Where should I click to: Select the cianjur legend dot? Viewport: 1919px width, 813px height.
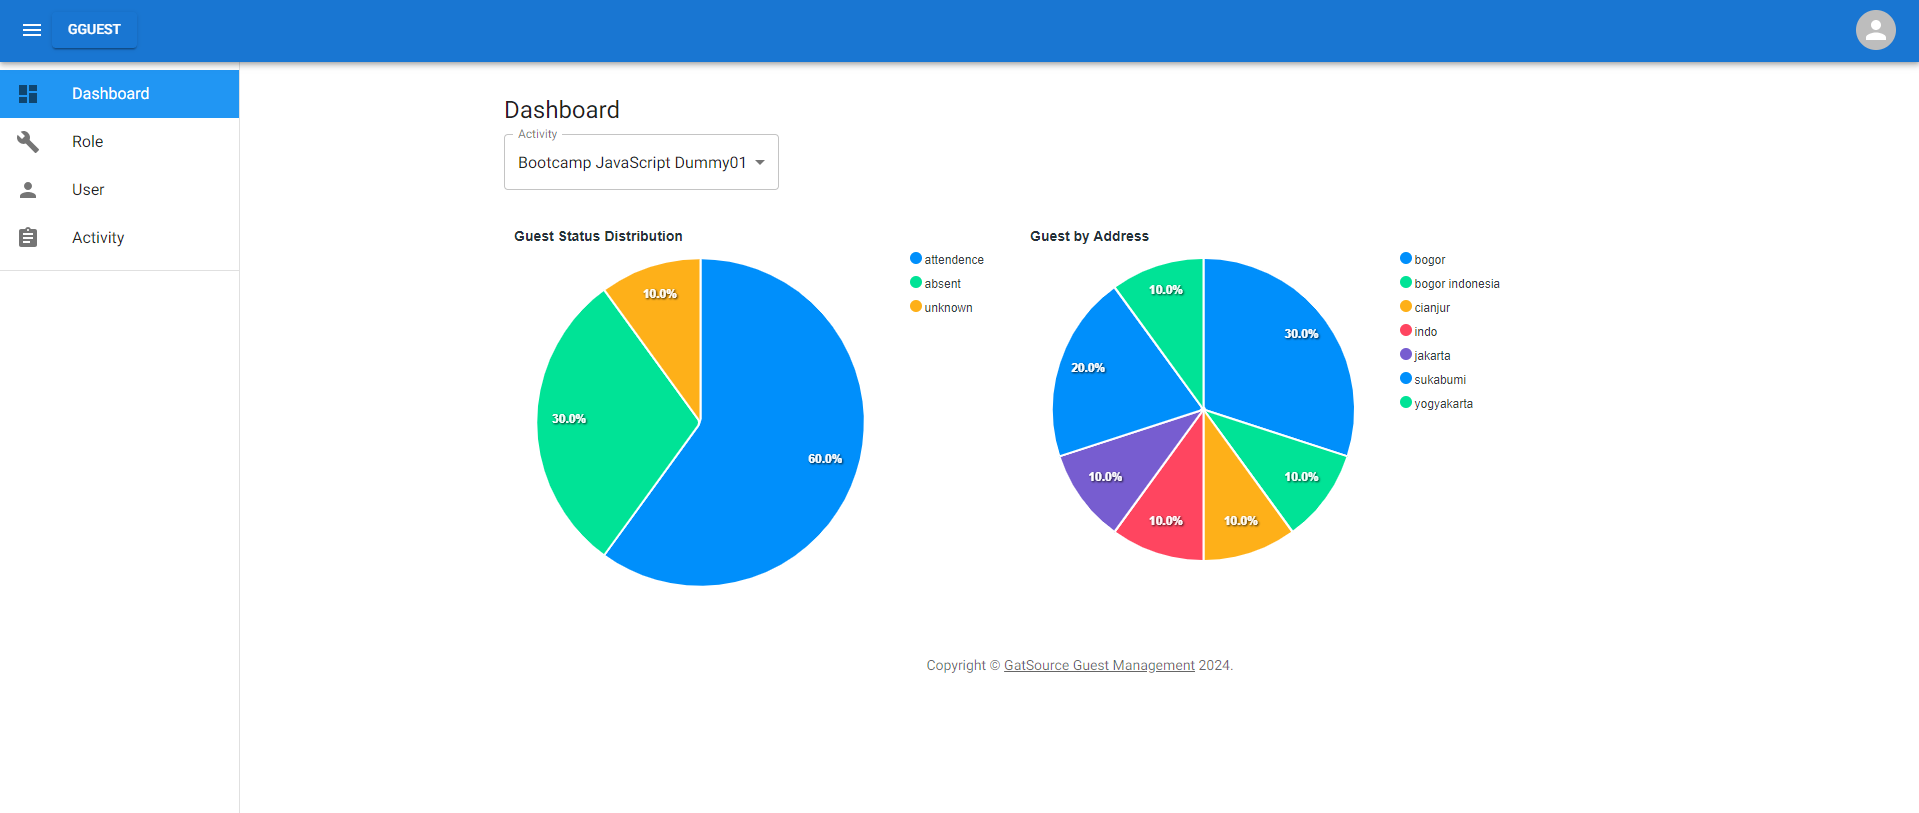point(1405,307)
